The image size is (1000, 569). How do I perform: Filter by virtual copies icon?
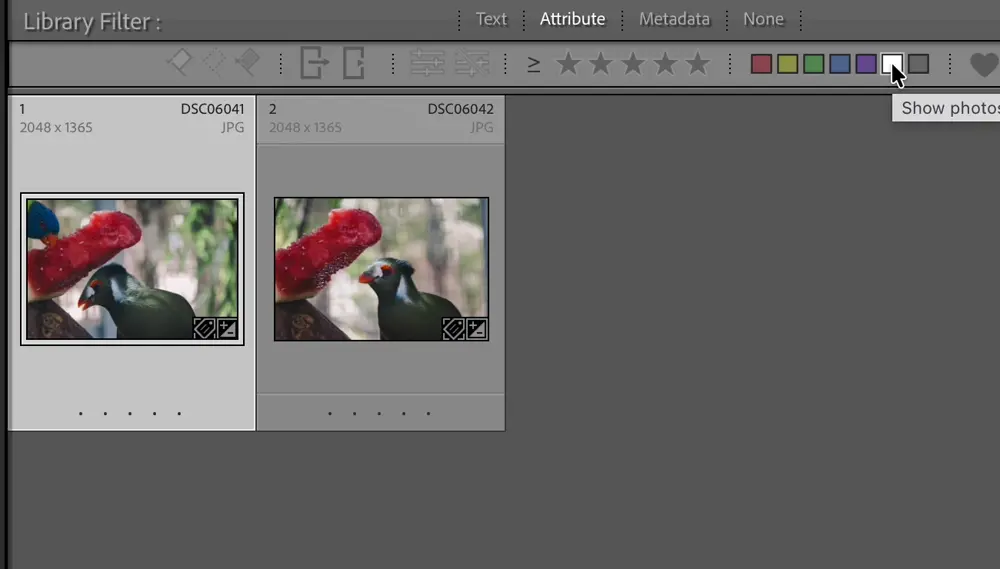[x=354, y=63]
